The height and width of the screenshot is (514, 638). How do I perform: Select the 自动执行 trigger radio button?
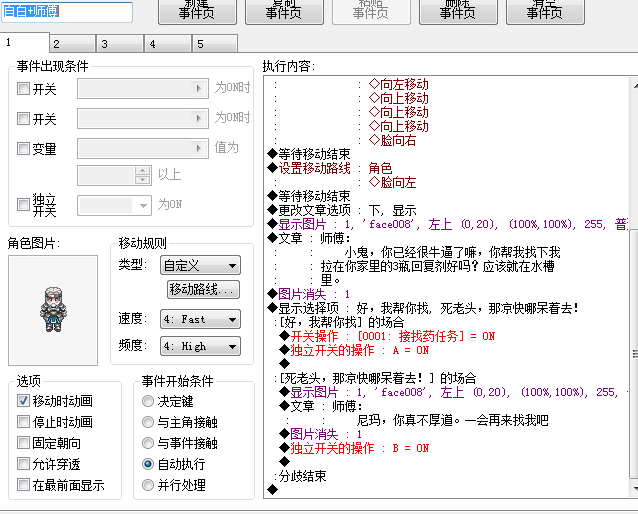click(148, 464)
